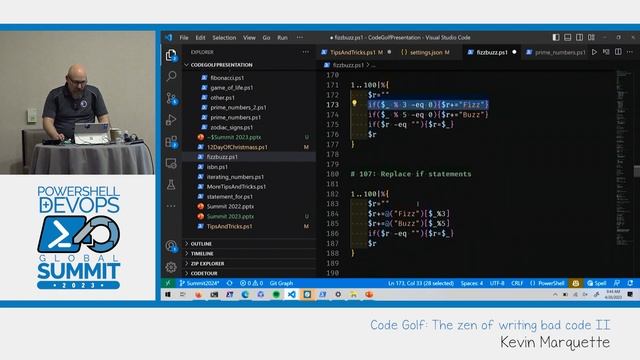Open remote window indicator in status bar

(168, 283)
